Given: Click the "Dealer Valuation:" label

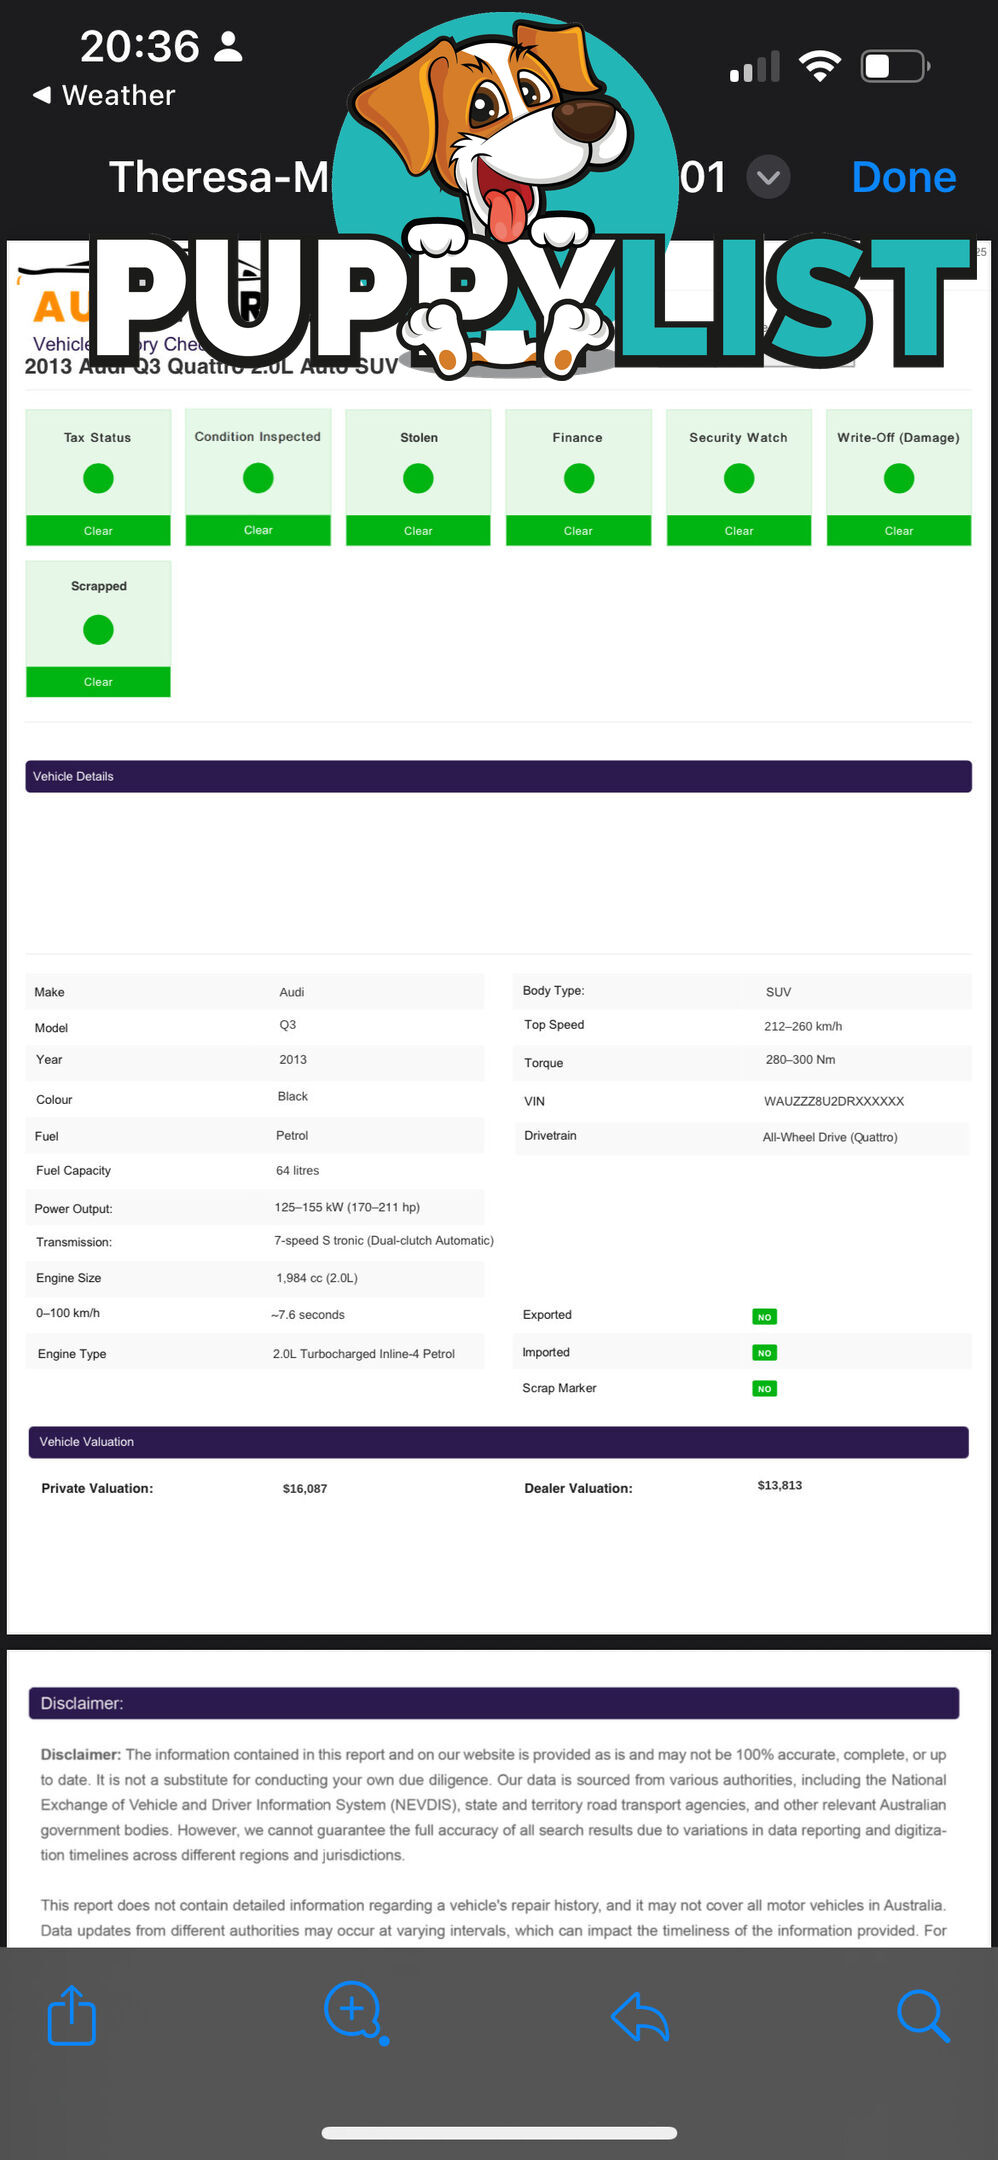Looking at the screenshot, I should tap(578, 1489).
